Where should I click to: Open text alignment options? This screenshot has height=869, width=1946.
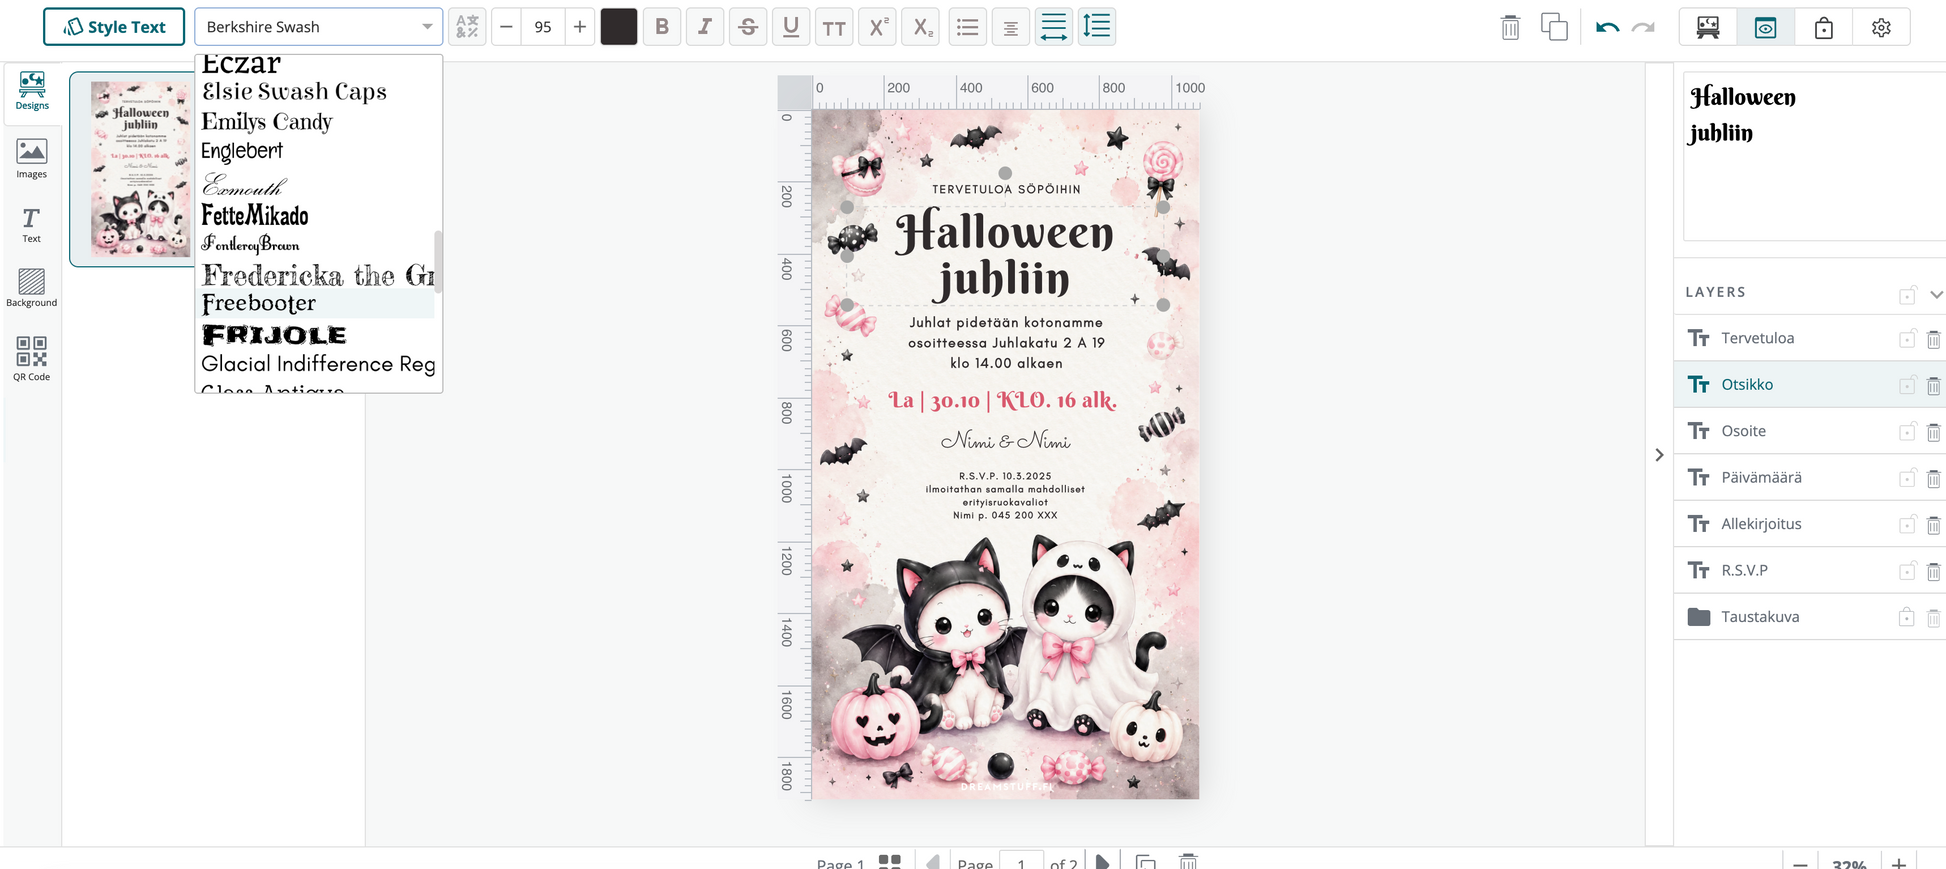[1010, 27]
